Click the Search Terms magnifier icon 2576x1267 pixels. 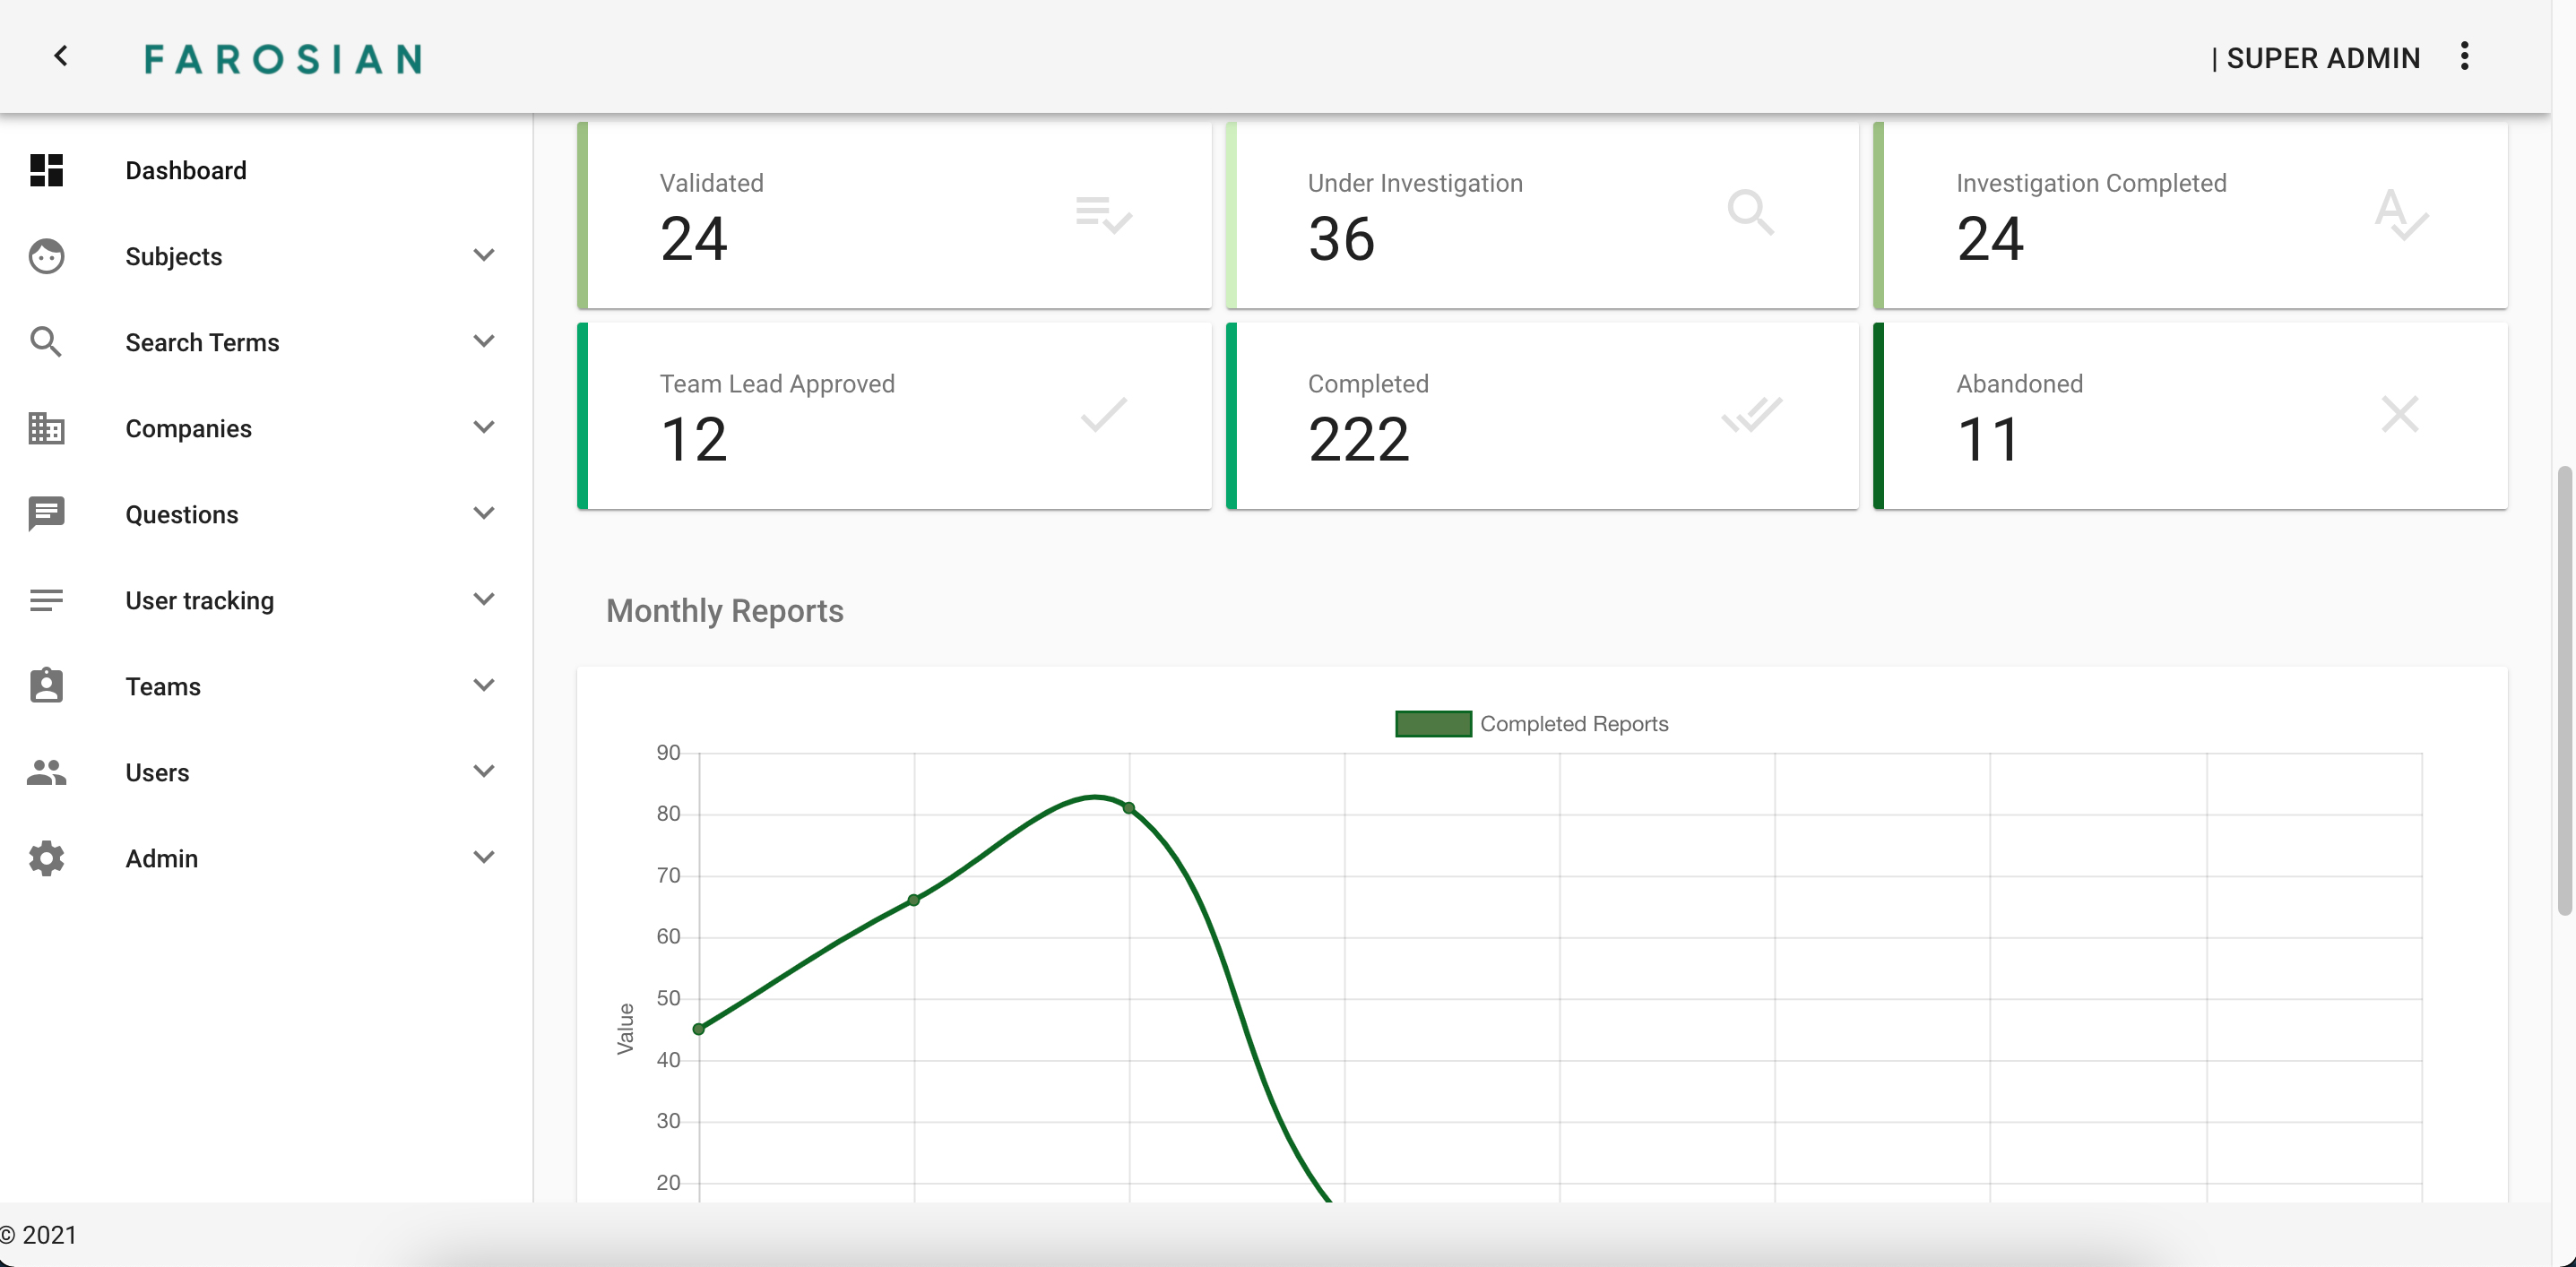pos(46,342)
